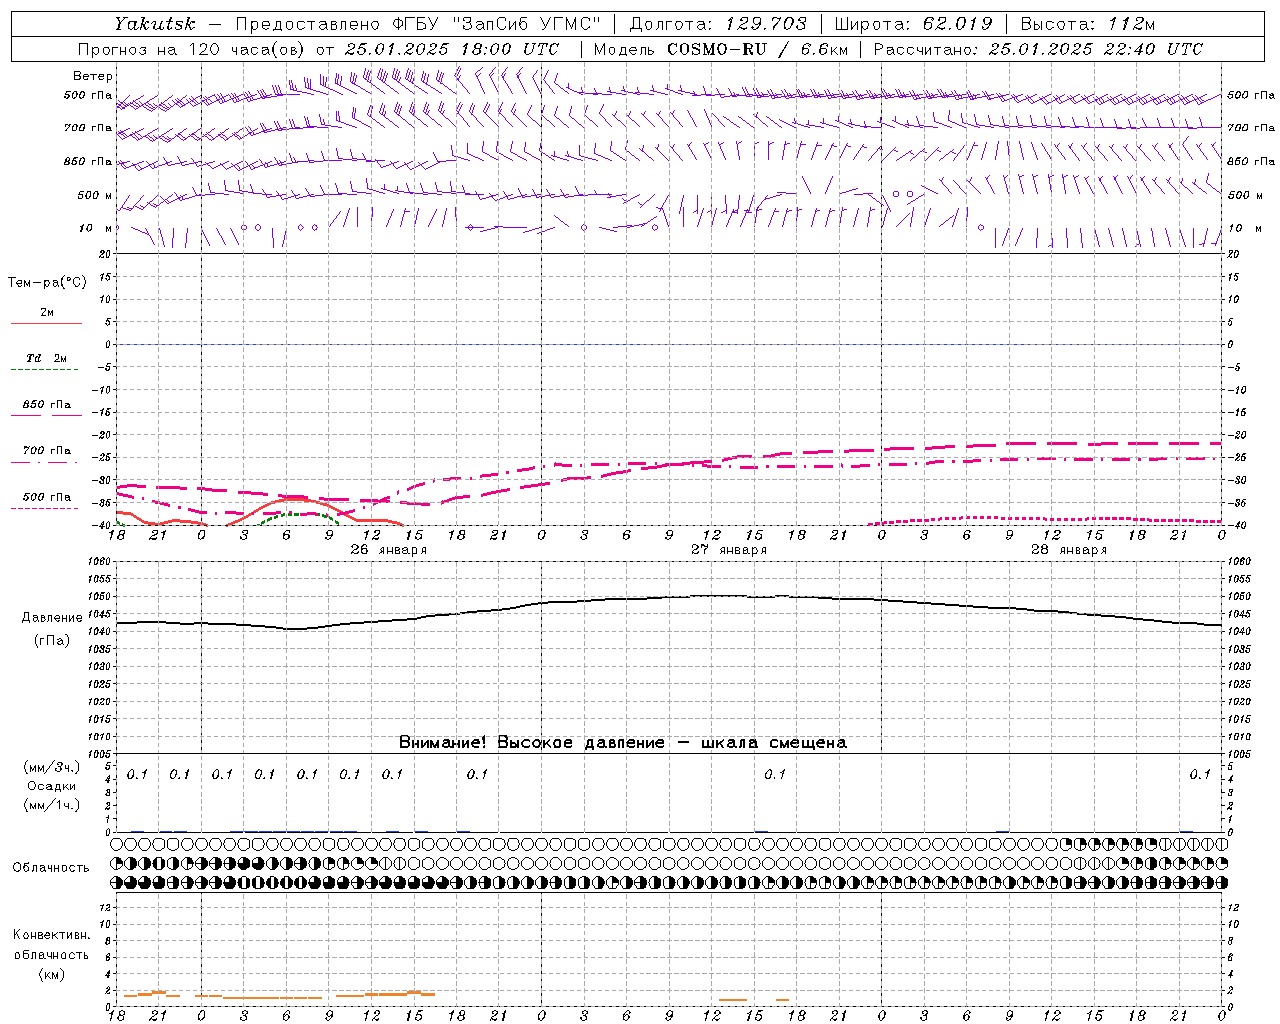Click the "(км)" convective cloud unit label
1280x1024 pixels.
coord(52,974)
